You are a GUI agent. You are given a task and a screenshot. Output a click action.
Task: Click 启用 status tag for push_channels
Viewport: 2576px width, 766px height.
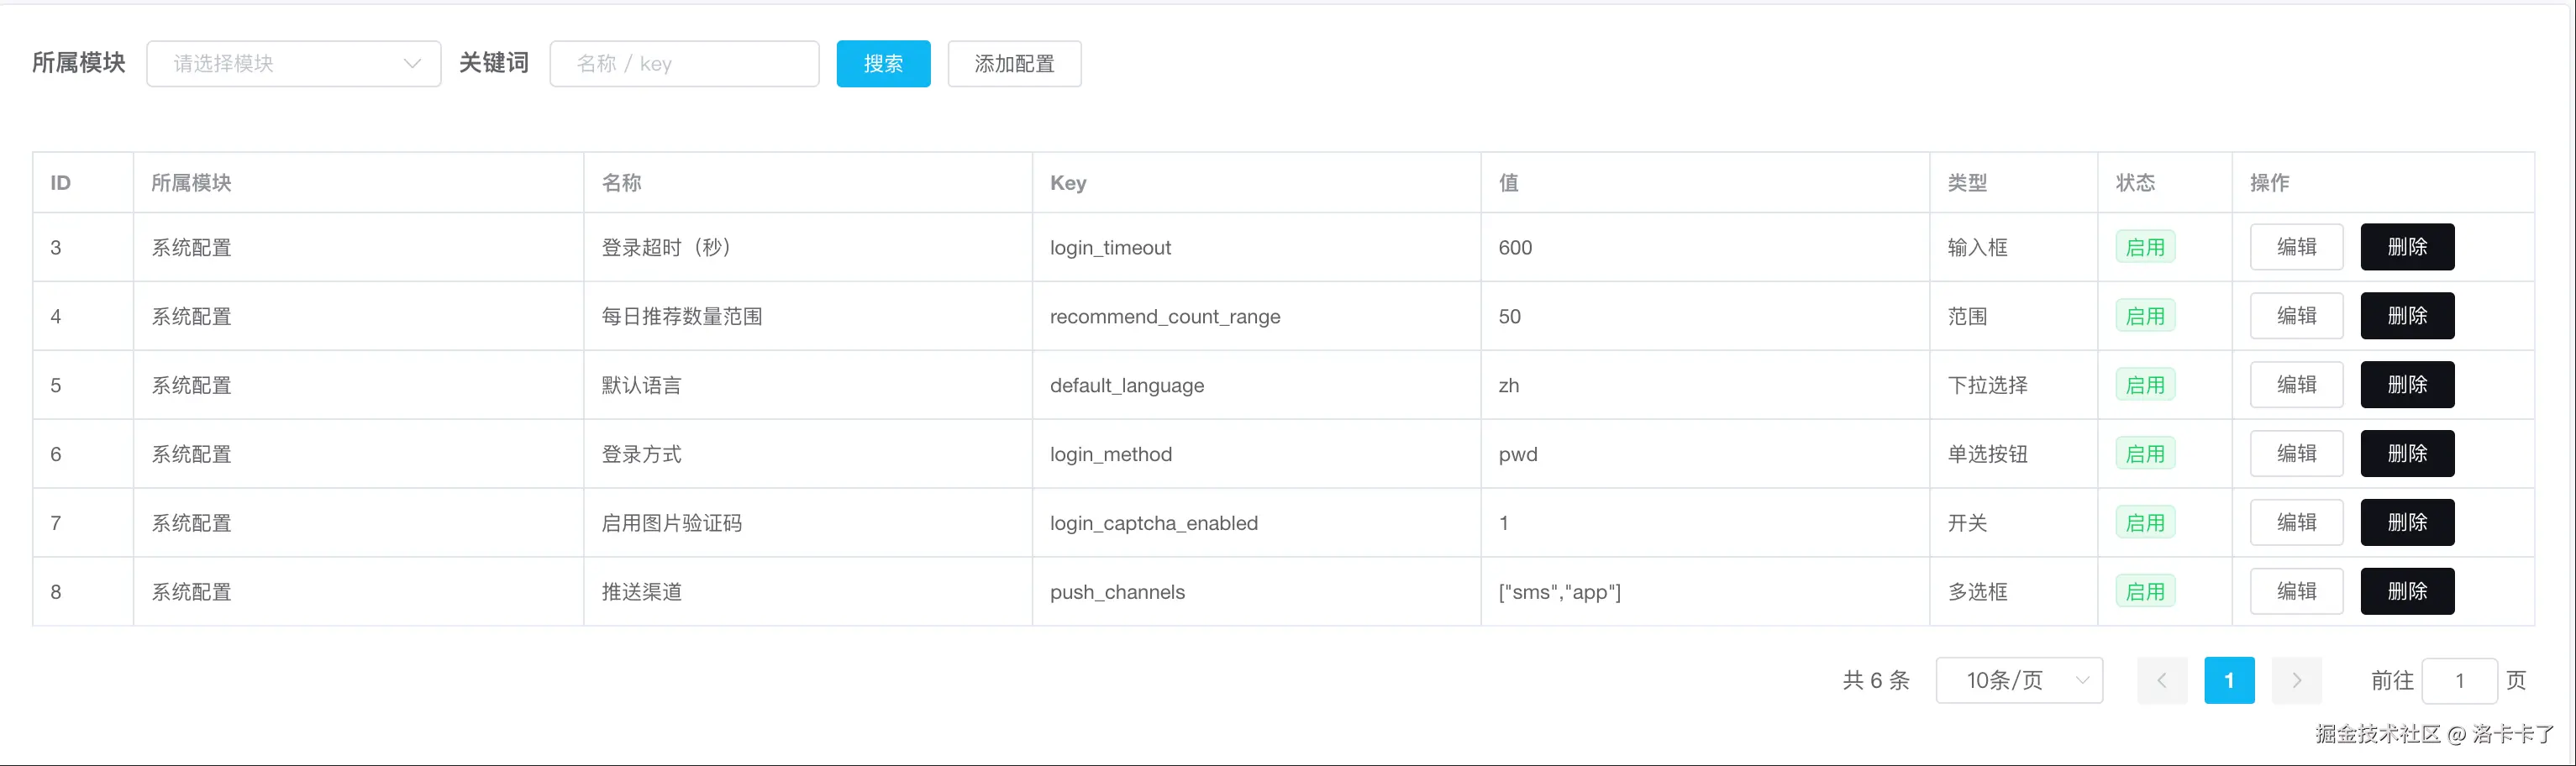pyautogui.click(x=2145, y=591)
